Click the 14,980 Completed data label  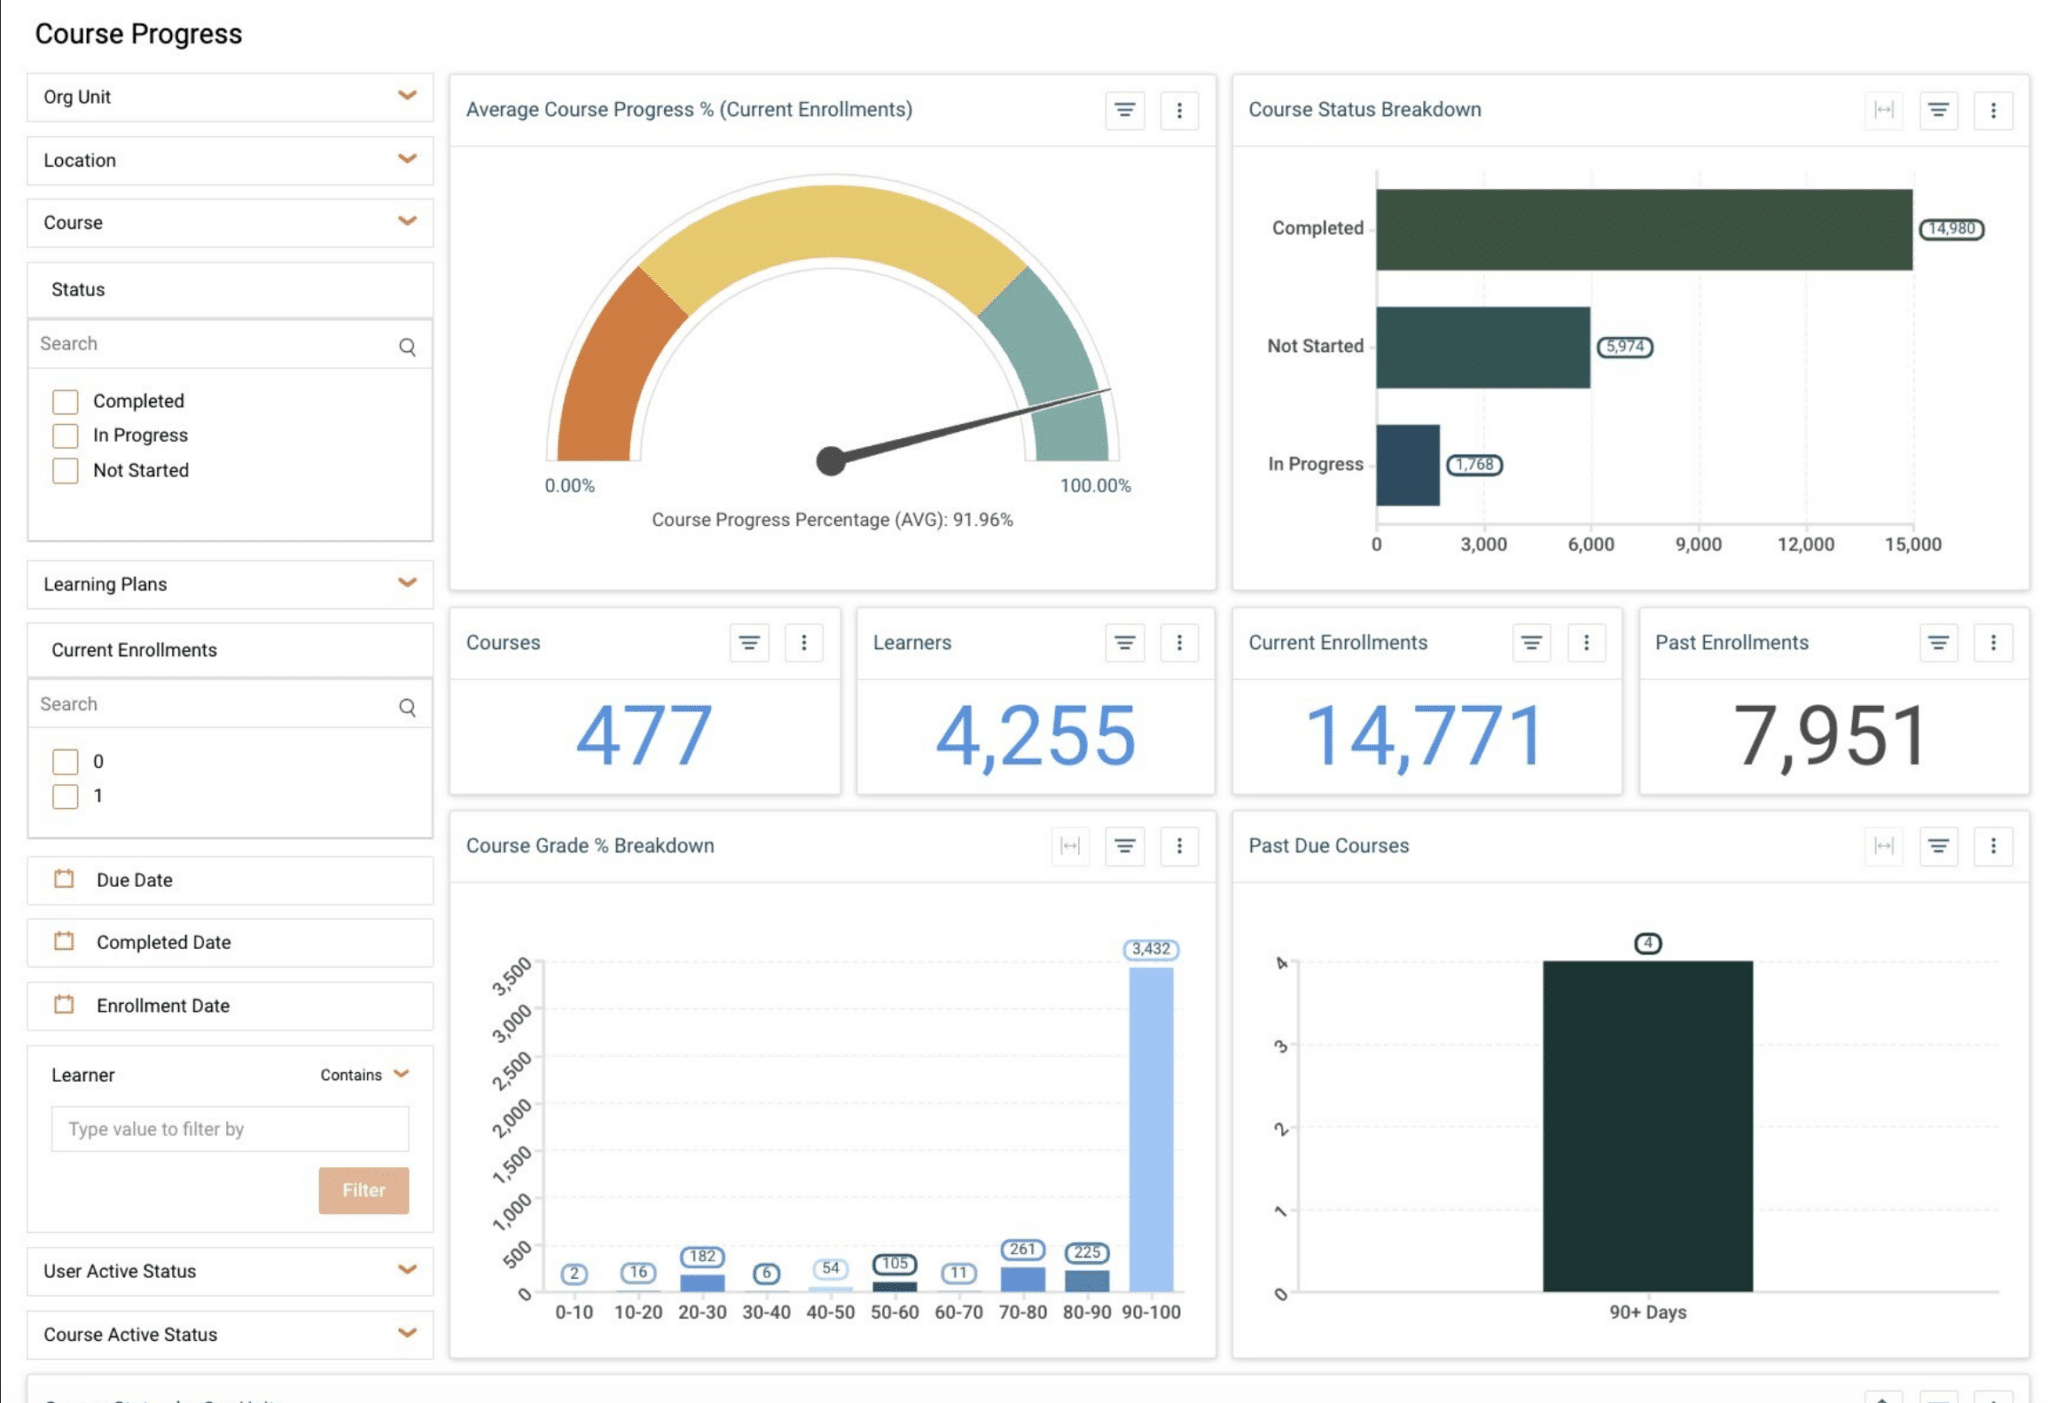[x=1951, y=229]
